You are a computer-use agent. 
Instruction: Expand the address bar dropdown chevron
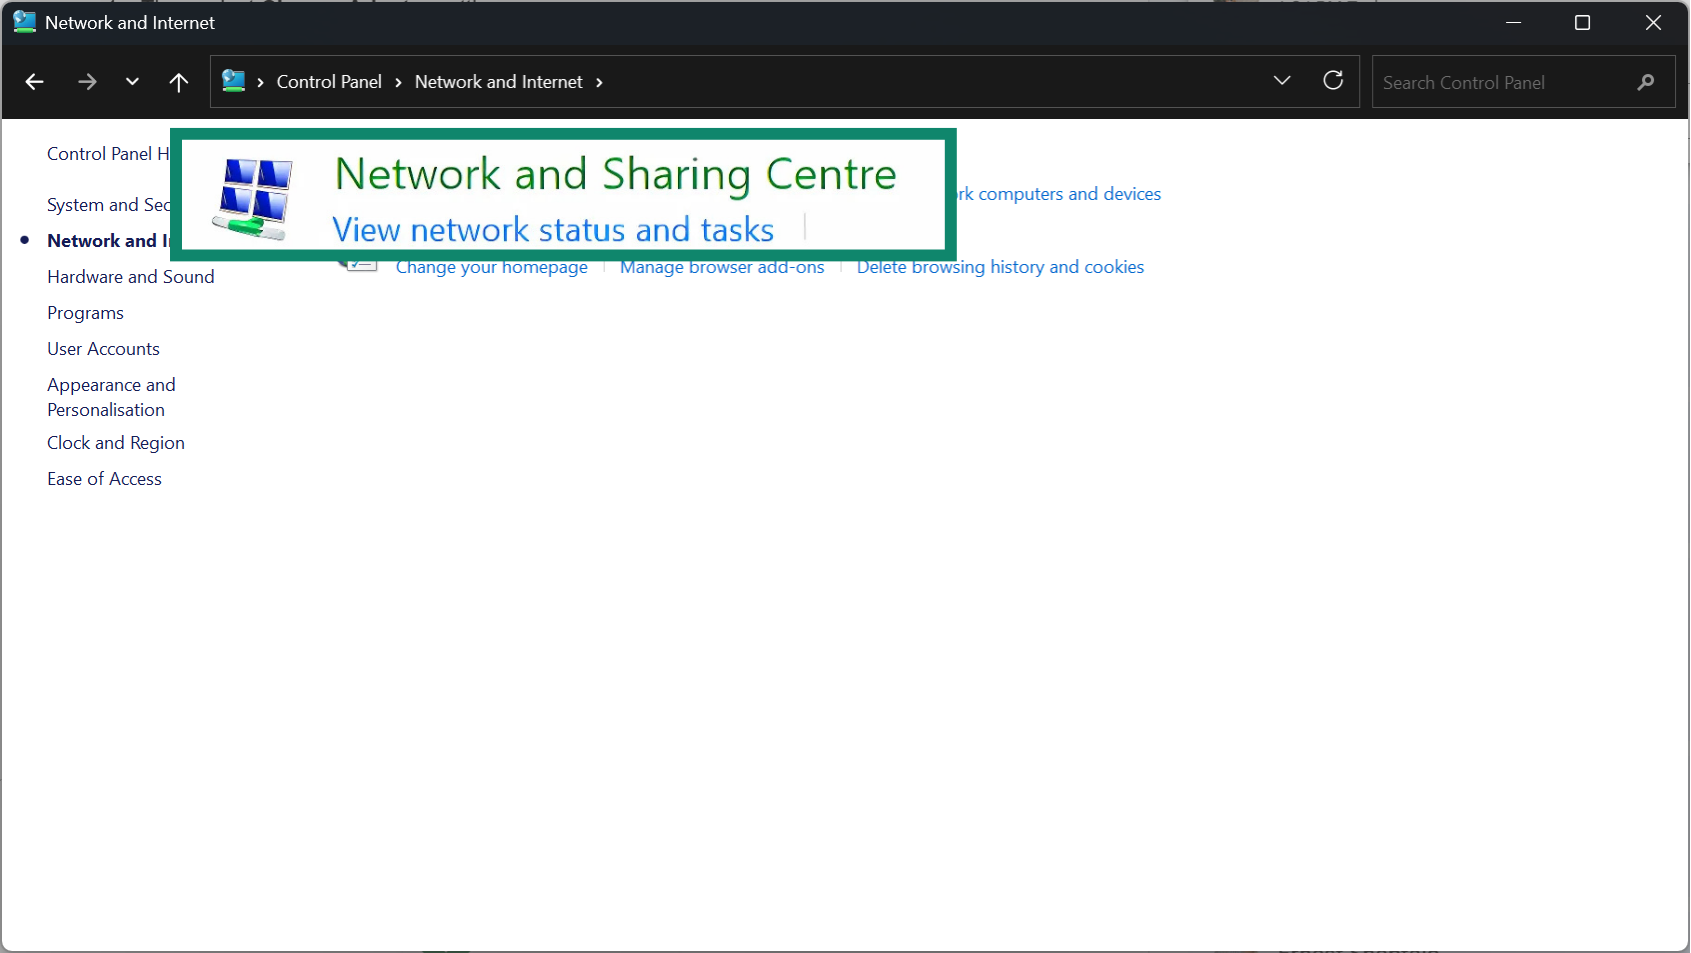(1281, 80)
